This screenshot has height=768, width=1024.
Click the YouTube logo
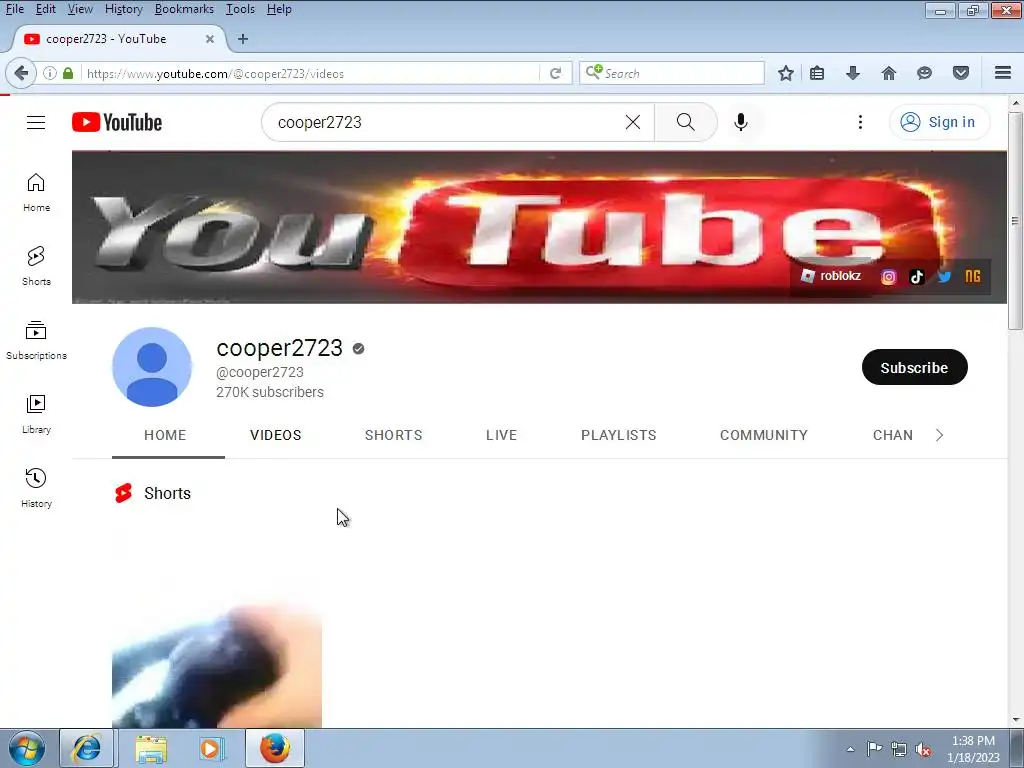(x=117, y=122)
